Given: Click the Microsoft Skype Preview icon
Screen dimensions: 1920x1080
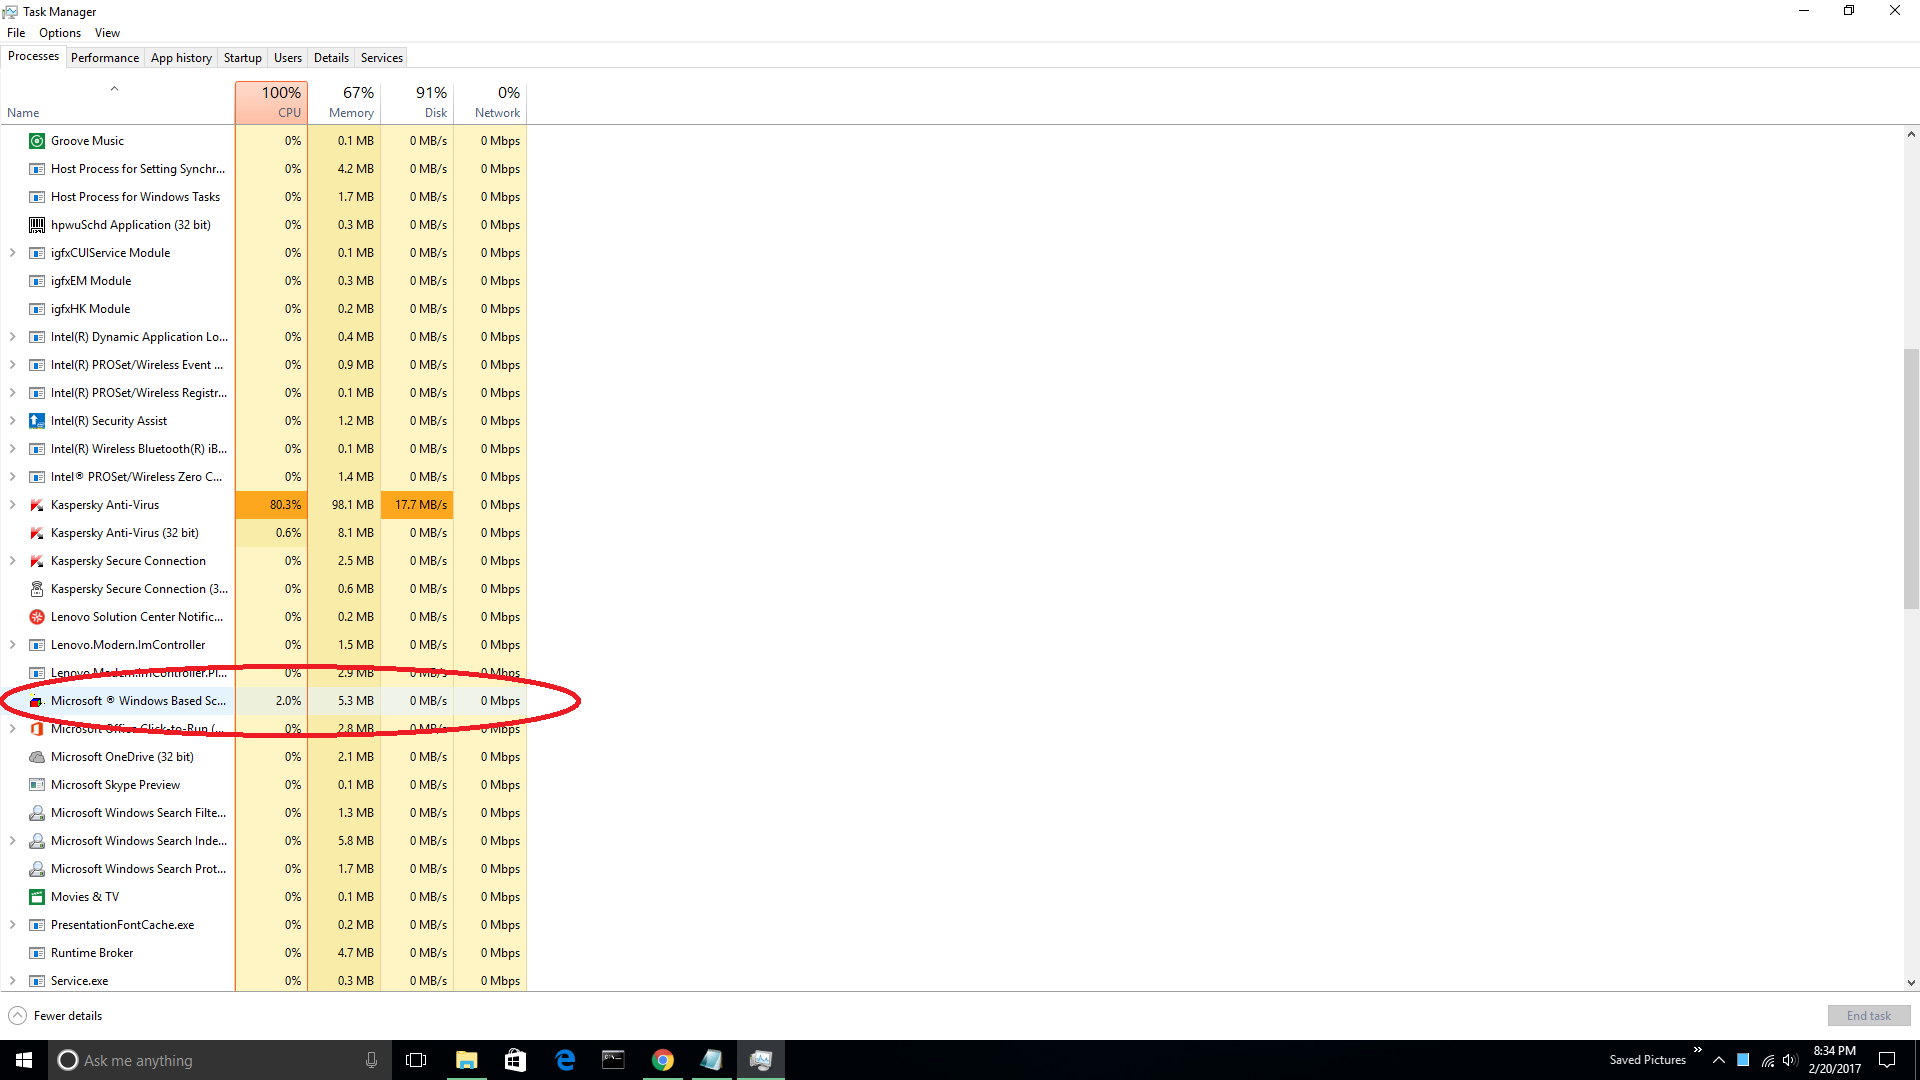Looking at the screenshot, I should 37,785.
